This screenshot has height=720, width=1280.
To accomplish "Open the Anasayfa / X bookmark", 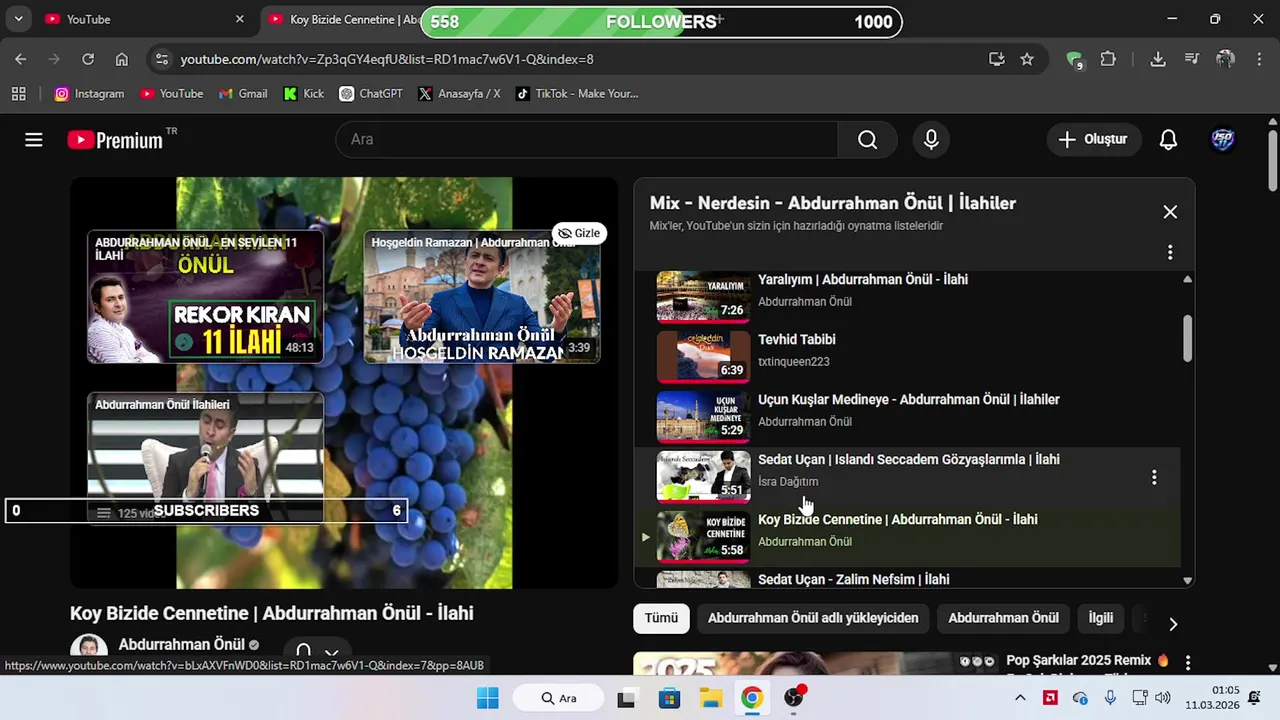I will (x=459, y=94).
